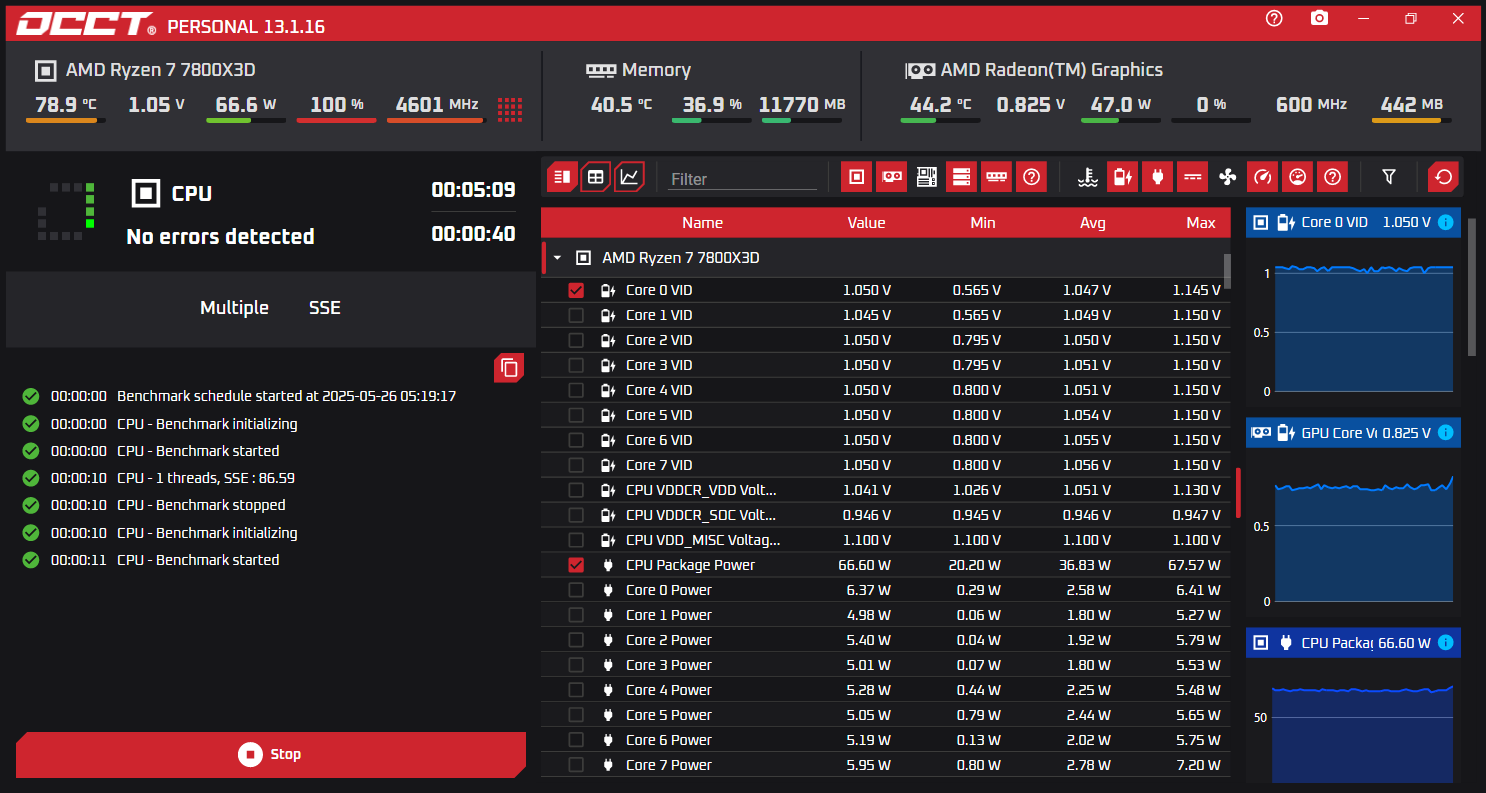Click the 'Multiple' mode label

[x=234, y=308]
